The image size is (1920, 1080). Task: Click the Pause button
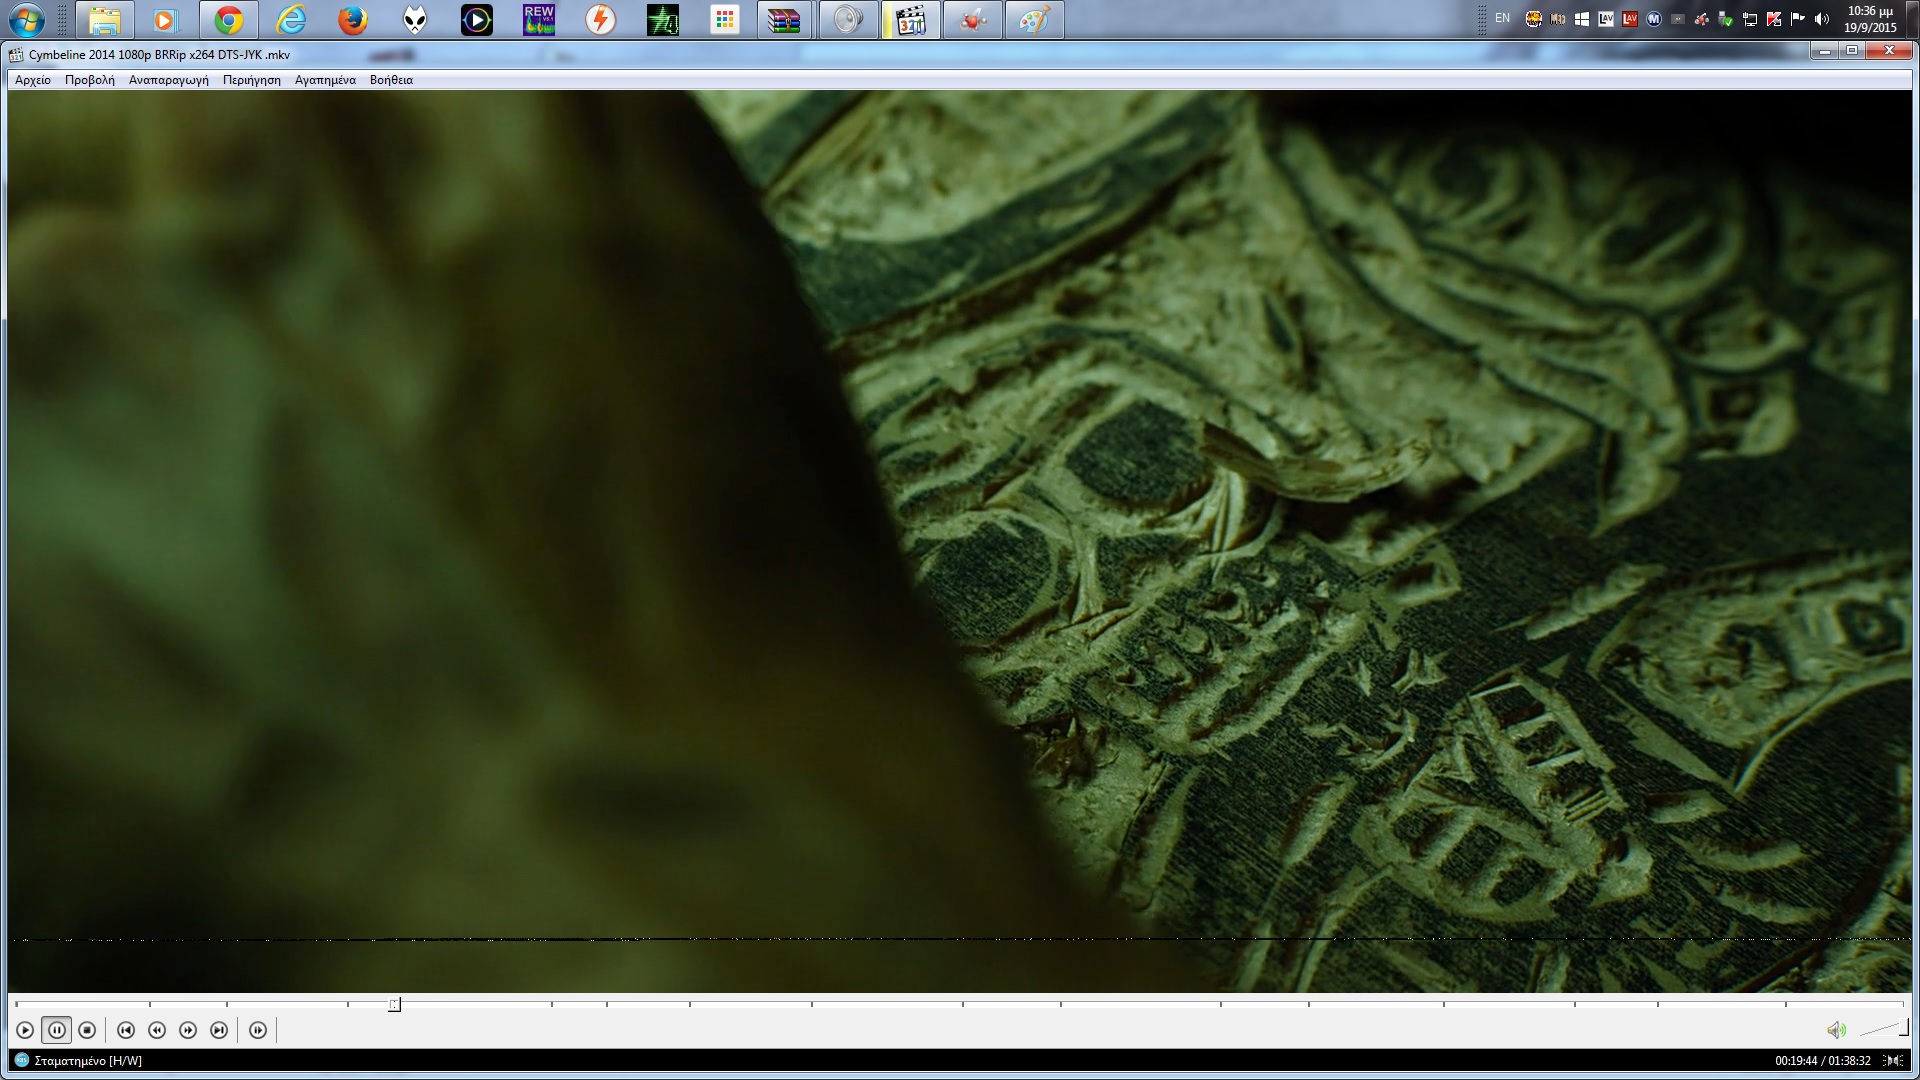pyautogui.click(x=56, y=1030)
